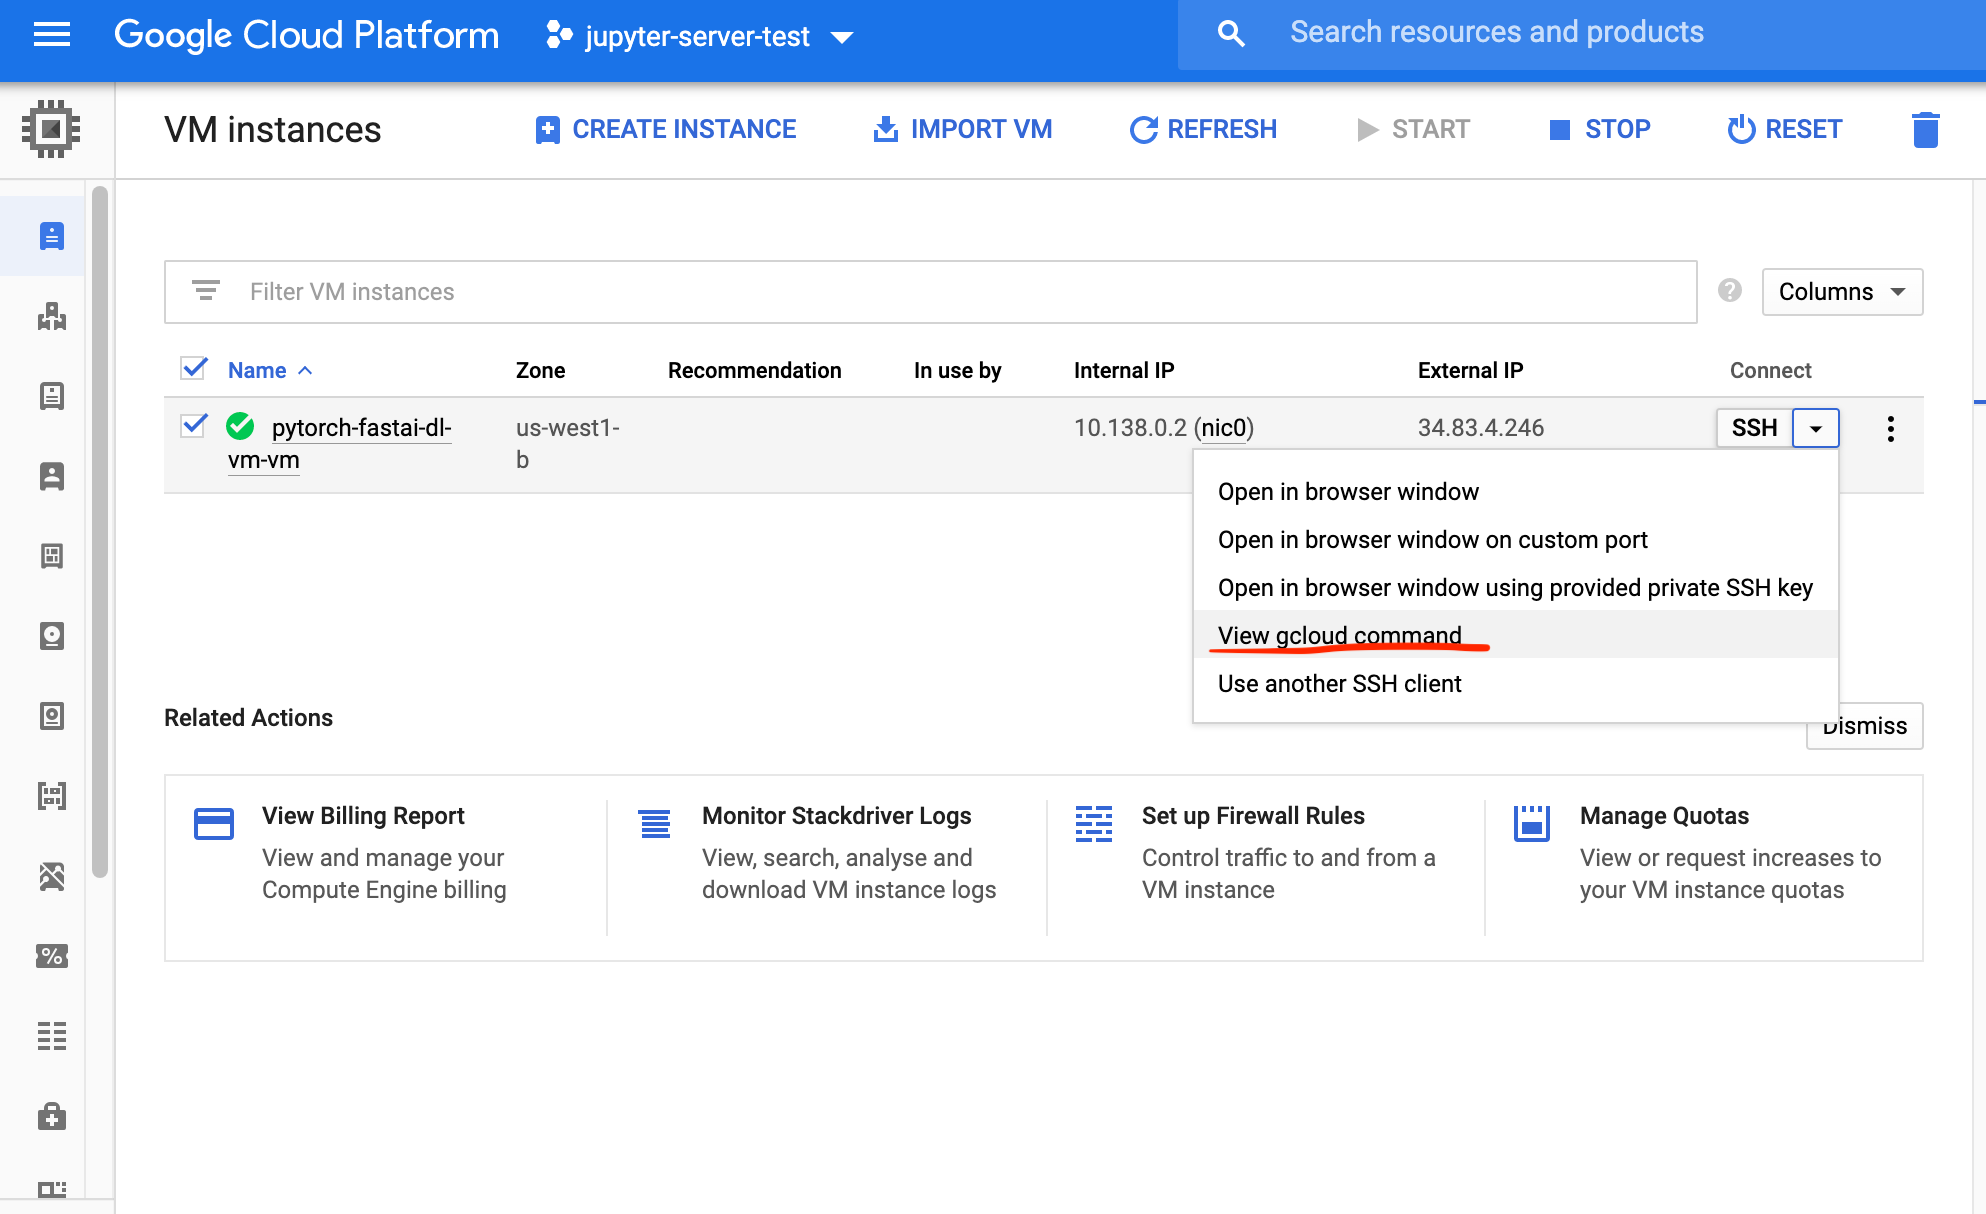Click the three-dot row options menu
Image resolution: width=1986 pixels, height=1214 pixels.
[x=1890, y=429]
